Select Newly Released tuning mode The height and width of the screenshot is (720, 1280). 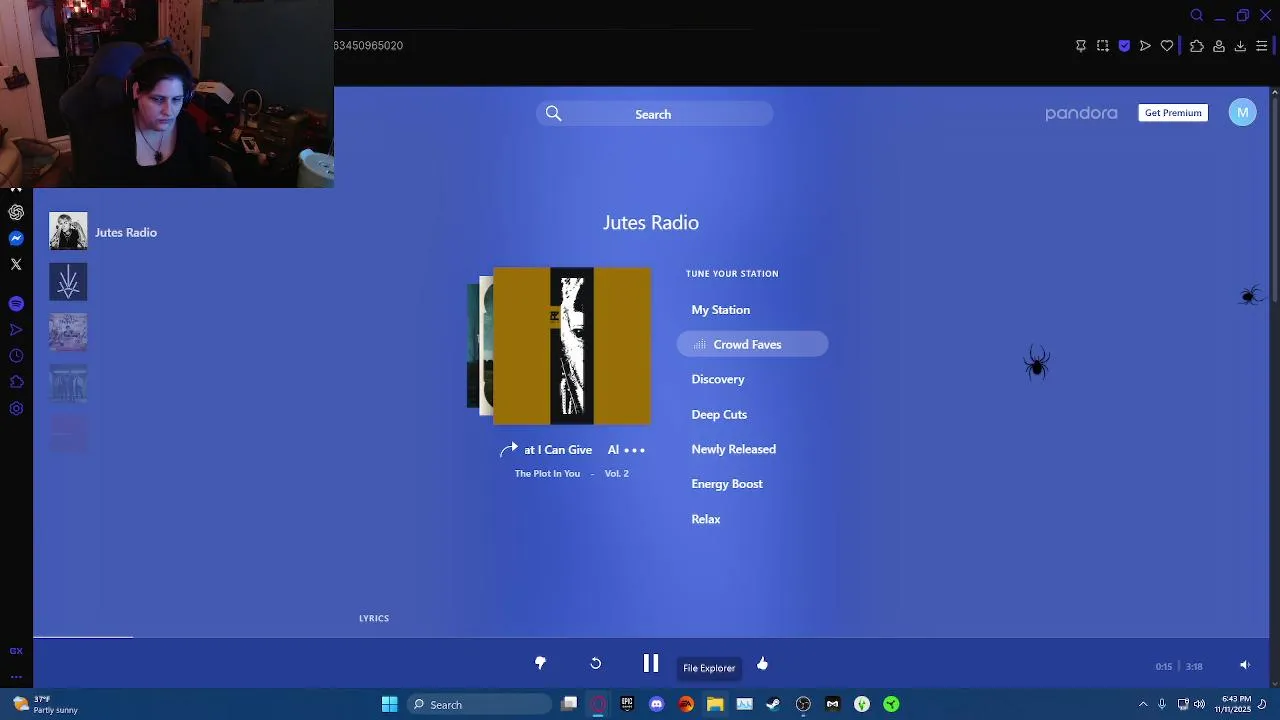[x=734, y=449]
